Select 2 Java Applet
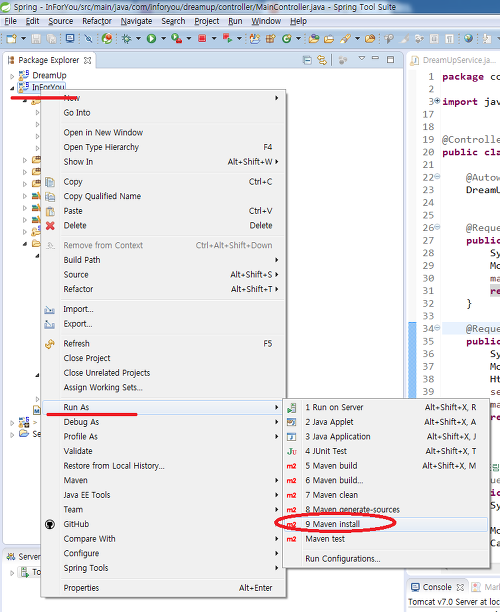Screen dimensions: 500x612 click(386, 422)
